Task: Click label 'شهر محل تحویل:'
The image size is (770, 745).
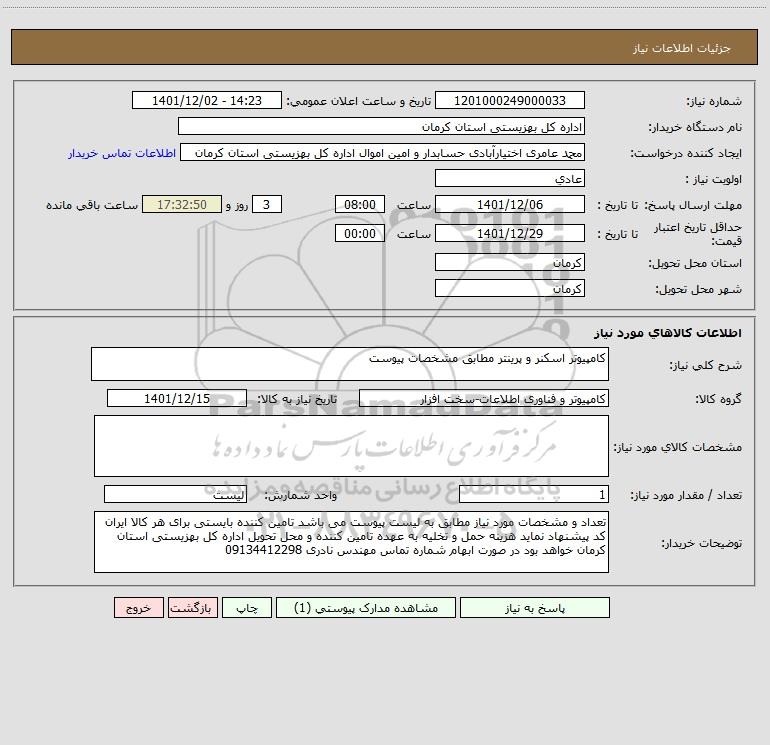Action: coord(699,289)
